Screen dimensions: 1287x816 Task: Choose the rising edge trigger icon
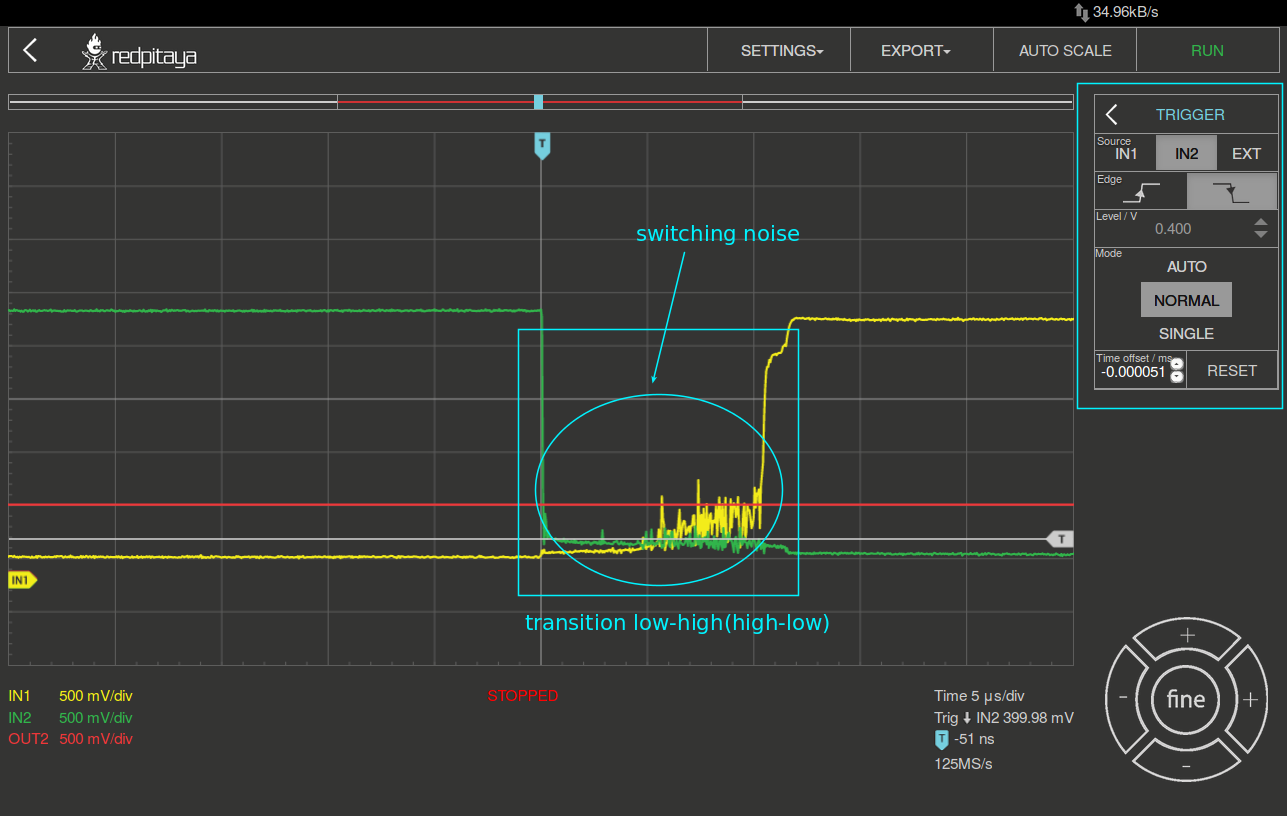[1141, 192]
